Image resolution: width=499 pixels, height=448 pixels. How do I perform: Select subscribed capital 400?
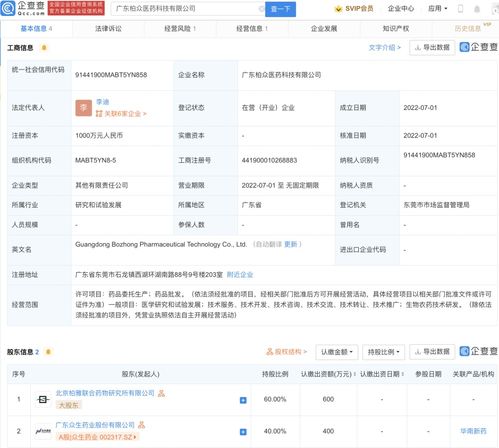[328, 431]
